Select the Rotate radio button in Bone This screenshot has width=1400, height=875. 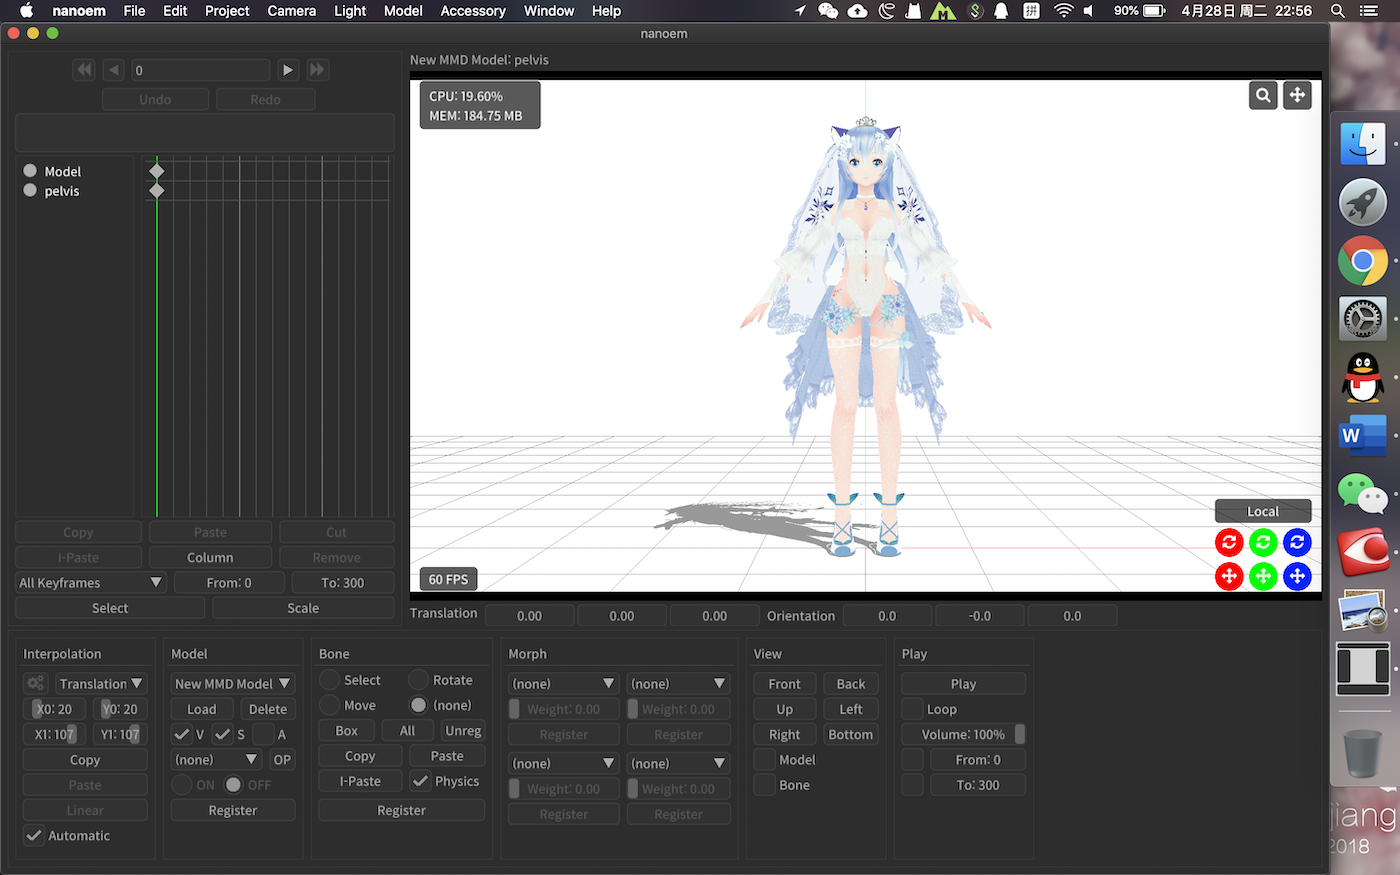419,680
